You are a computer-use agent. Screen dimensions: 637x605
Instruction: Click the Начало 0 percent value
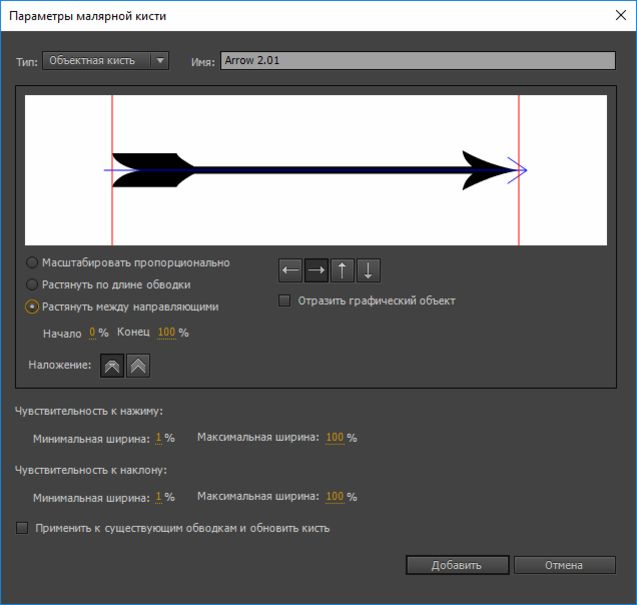coord(92,332)
